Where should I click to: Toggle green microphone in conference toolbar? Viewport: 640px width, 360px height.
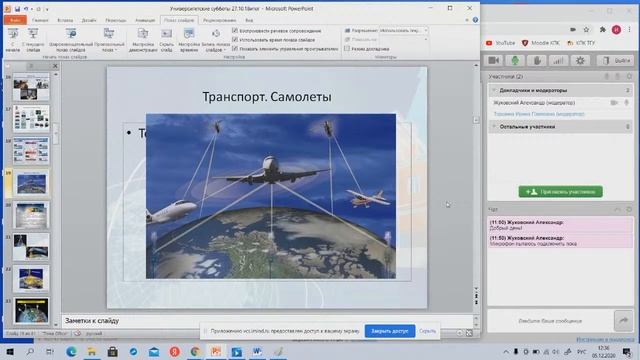point(515,61)
